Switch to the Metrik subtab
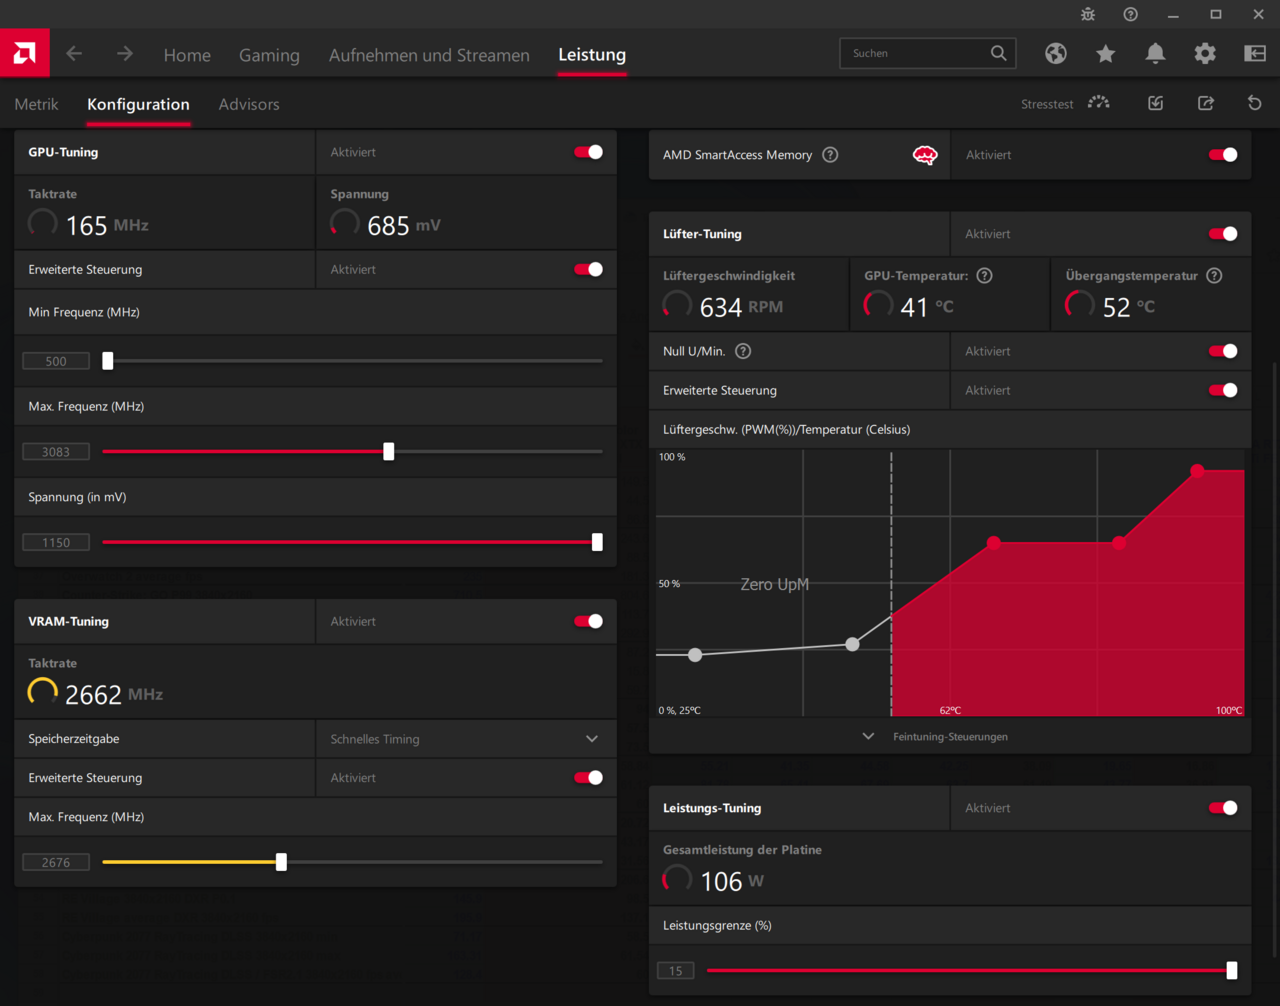This screenshot has height=1006, width=1280. point(36,104)
